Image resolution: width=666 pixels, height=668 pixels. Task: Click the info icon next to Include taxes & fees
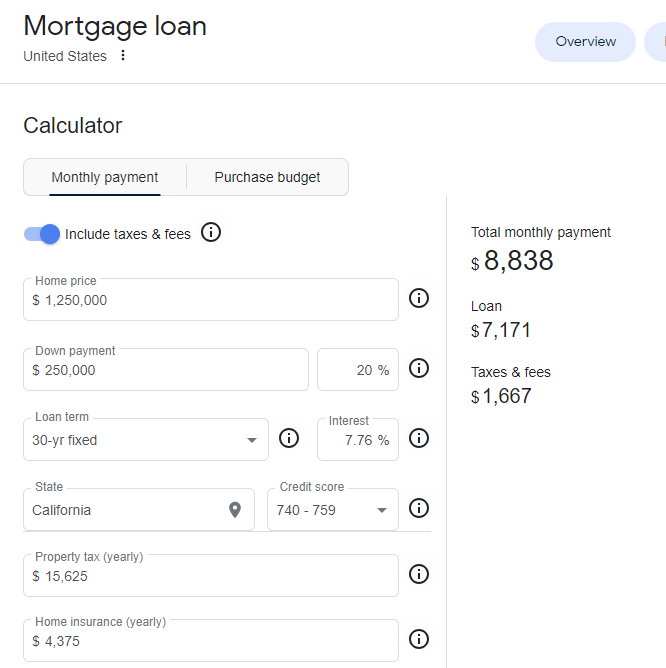[211, 233]
